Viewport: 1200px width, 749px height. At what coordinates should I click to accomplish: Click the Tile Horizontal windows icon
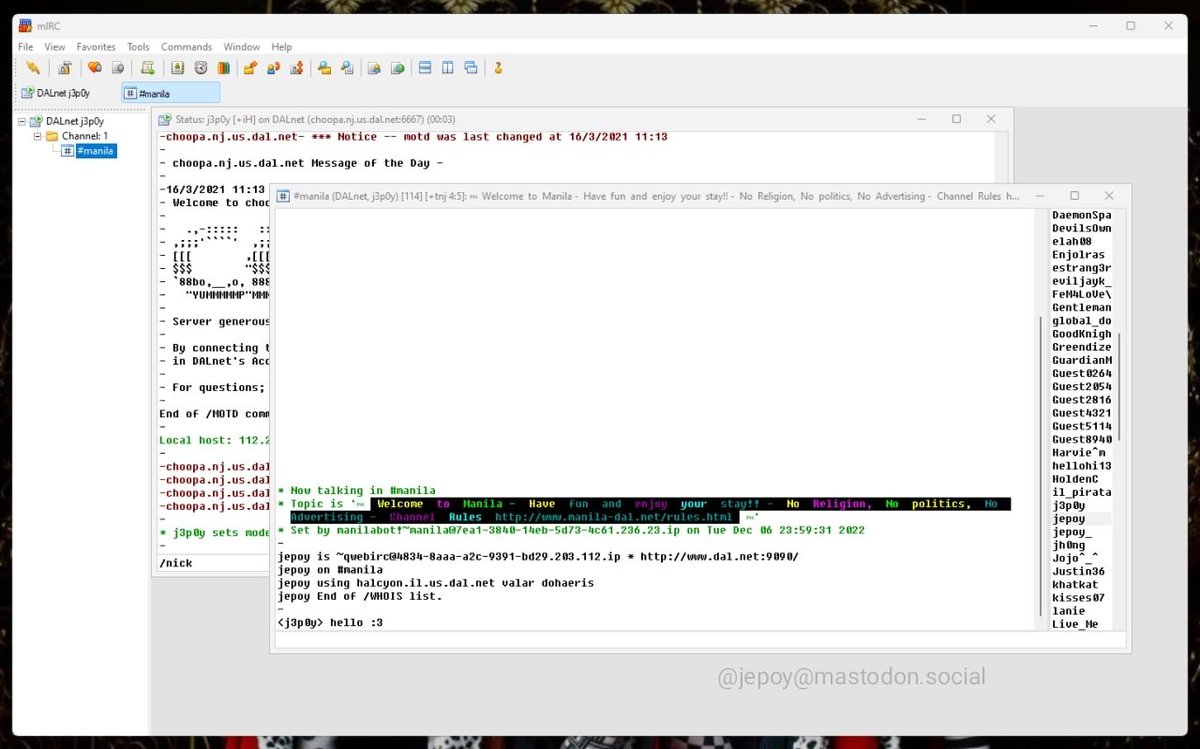tap(425, 68)
